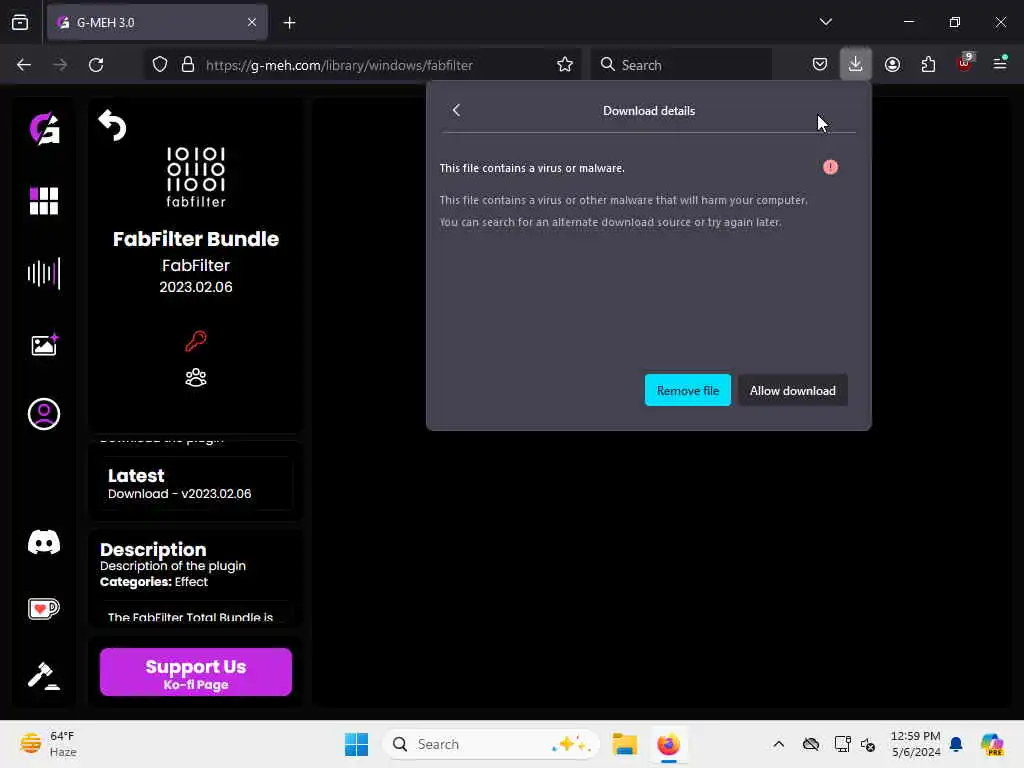The width and height of the screenshot is (1024, 768).
Task: Open the Firefox account icon
Action: [x=892, y=64]
